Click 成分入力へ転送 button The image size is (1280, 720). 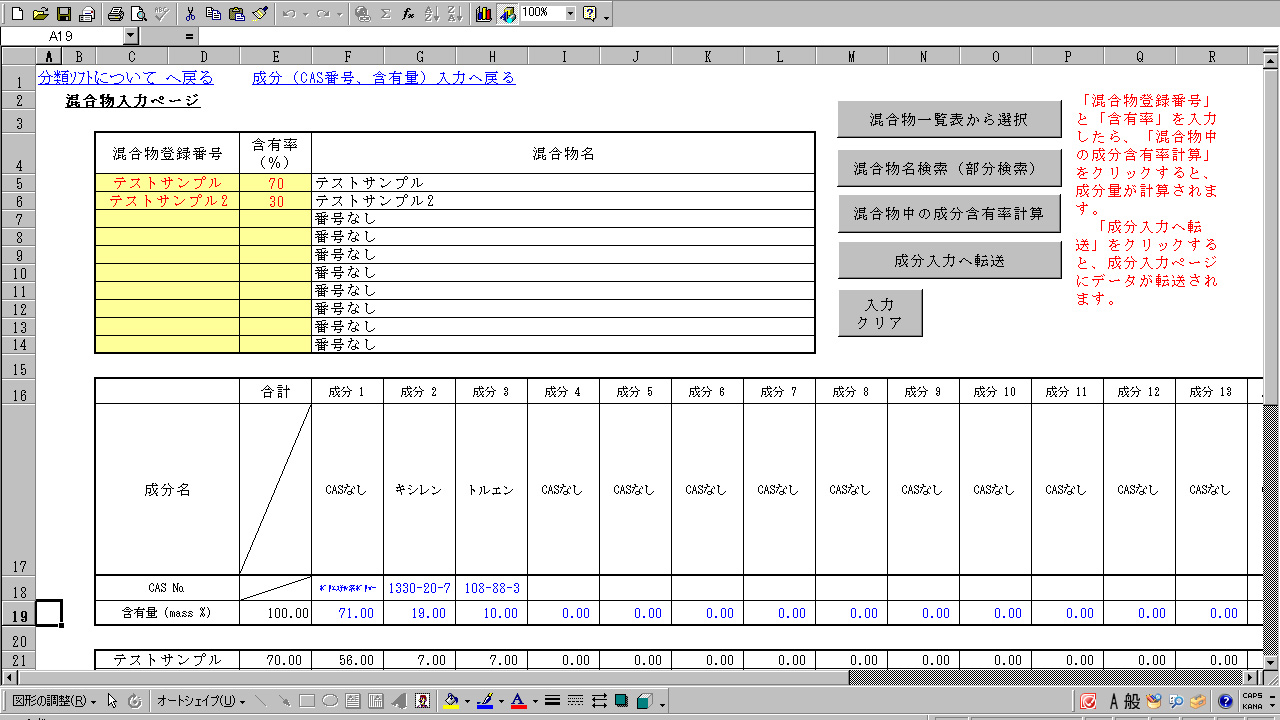point(948,260)
